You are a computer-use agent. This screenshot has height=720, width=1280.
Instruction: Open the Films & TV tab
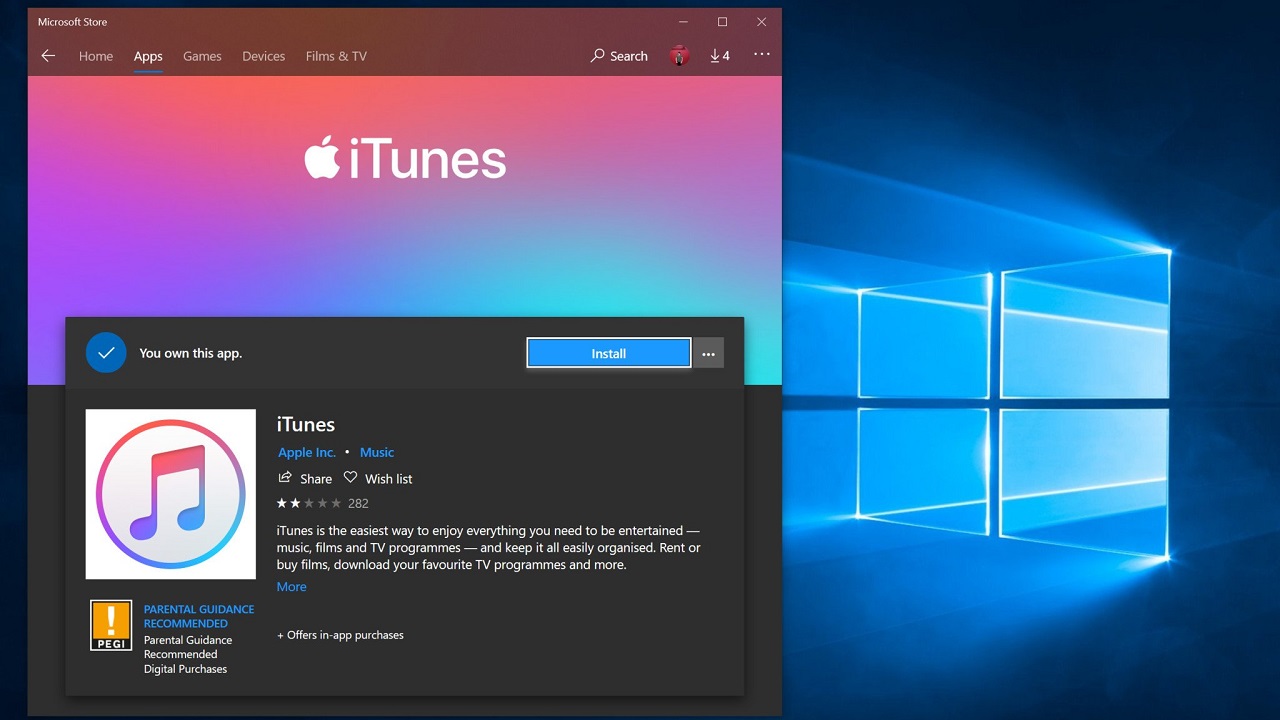point(336,56)
